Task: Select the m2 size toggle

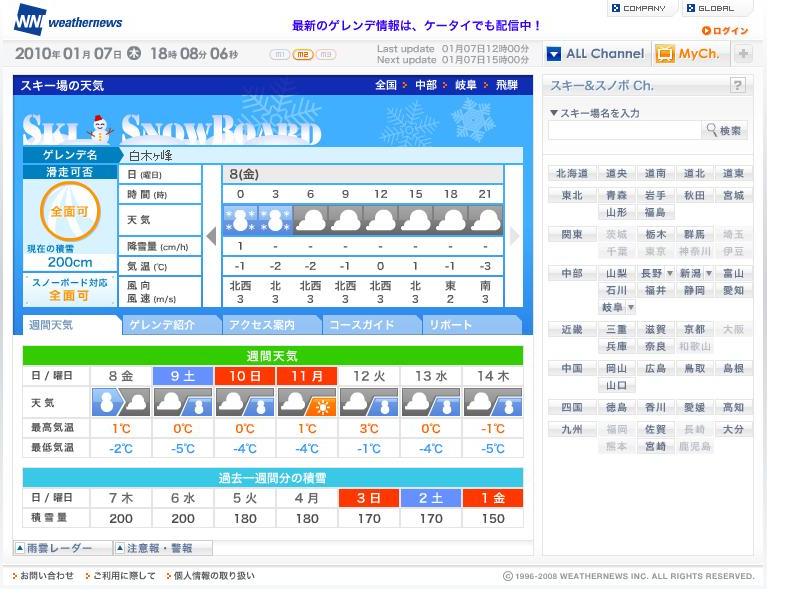Action: (303, 54)
